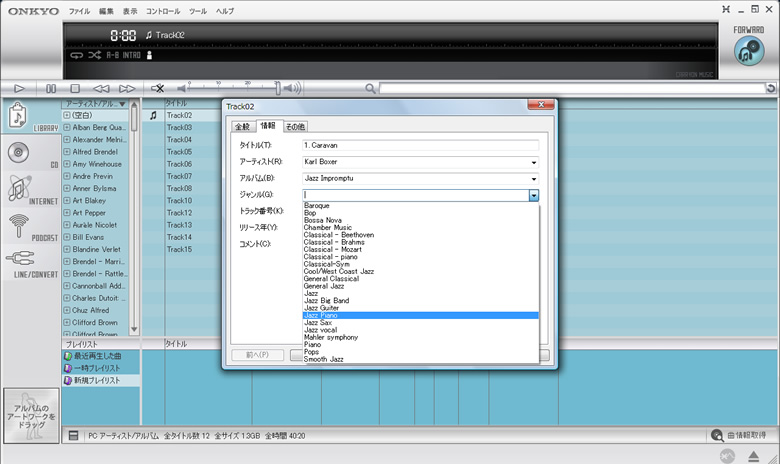Toggle the repeat loop icon
The height and width of the screenshot is (464, 780).
coord(77,55)
